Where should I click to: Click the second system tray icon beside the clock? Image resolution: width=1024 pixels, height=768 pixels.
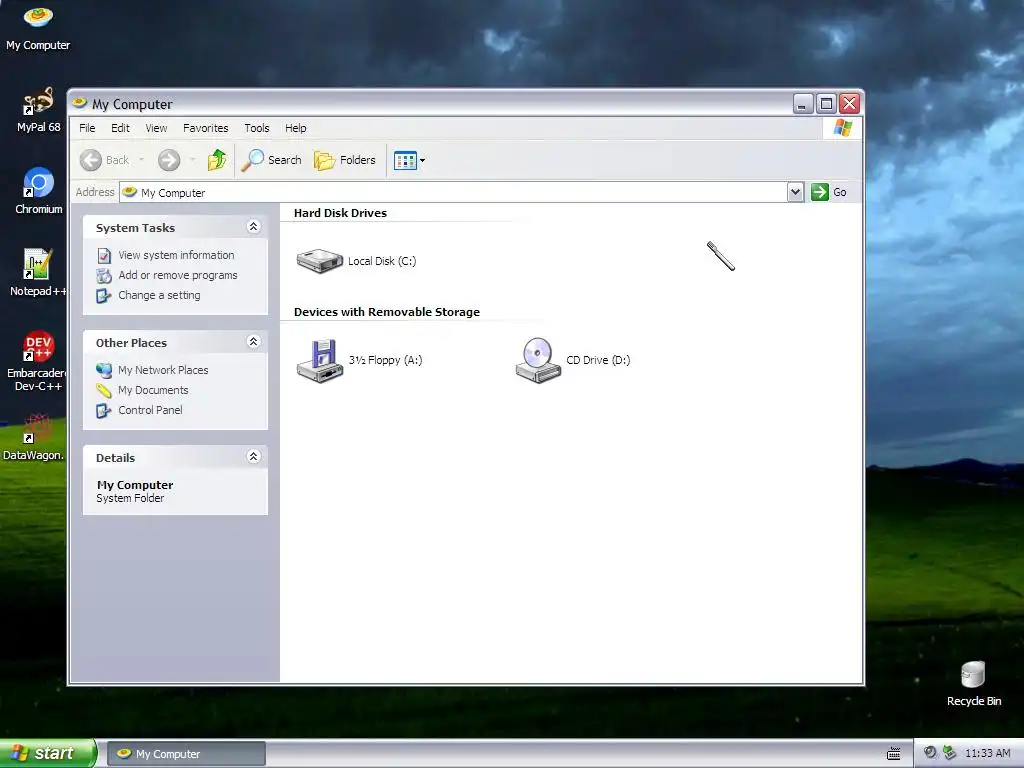pyautogui.click(x=950, y=753)
